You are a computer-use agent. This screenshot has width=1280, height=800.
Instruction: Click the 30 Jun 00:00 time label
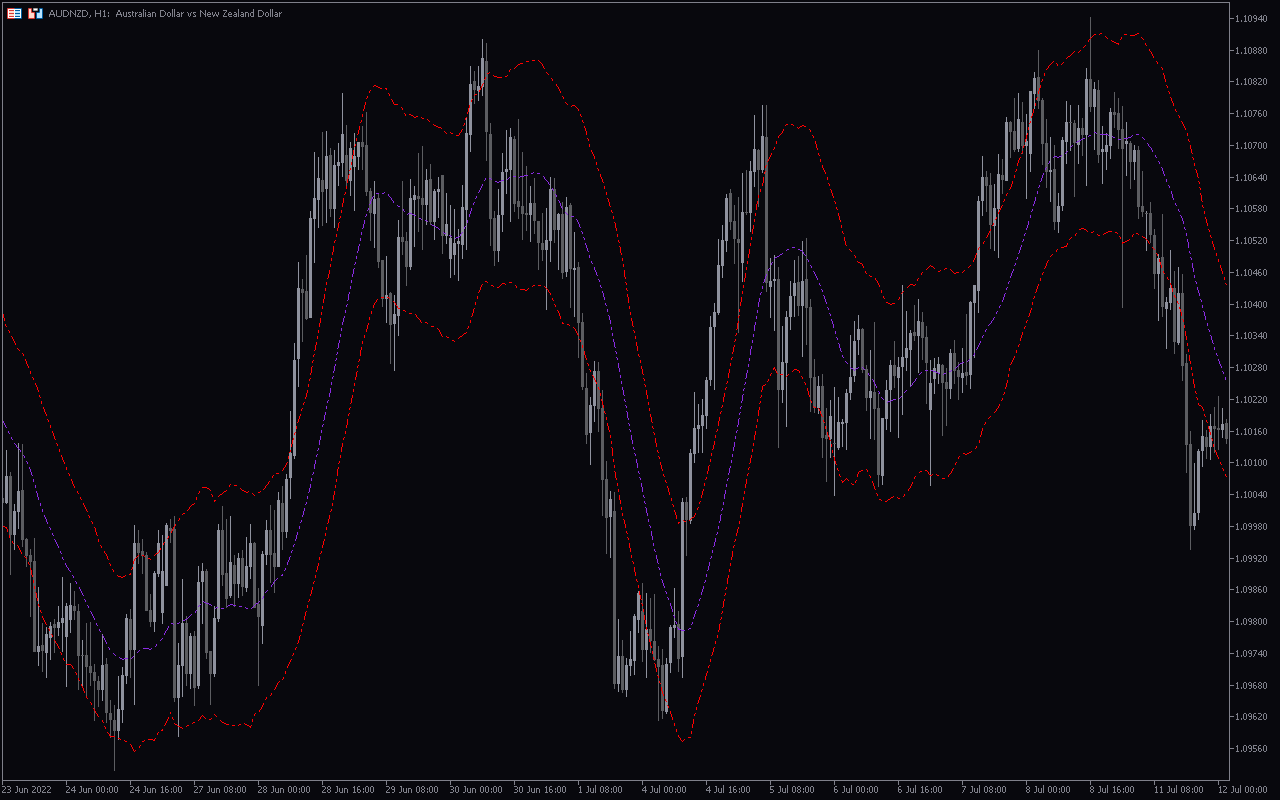pyautogui.click(x=476, y=790)
